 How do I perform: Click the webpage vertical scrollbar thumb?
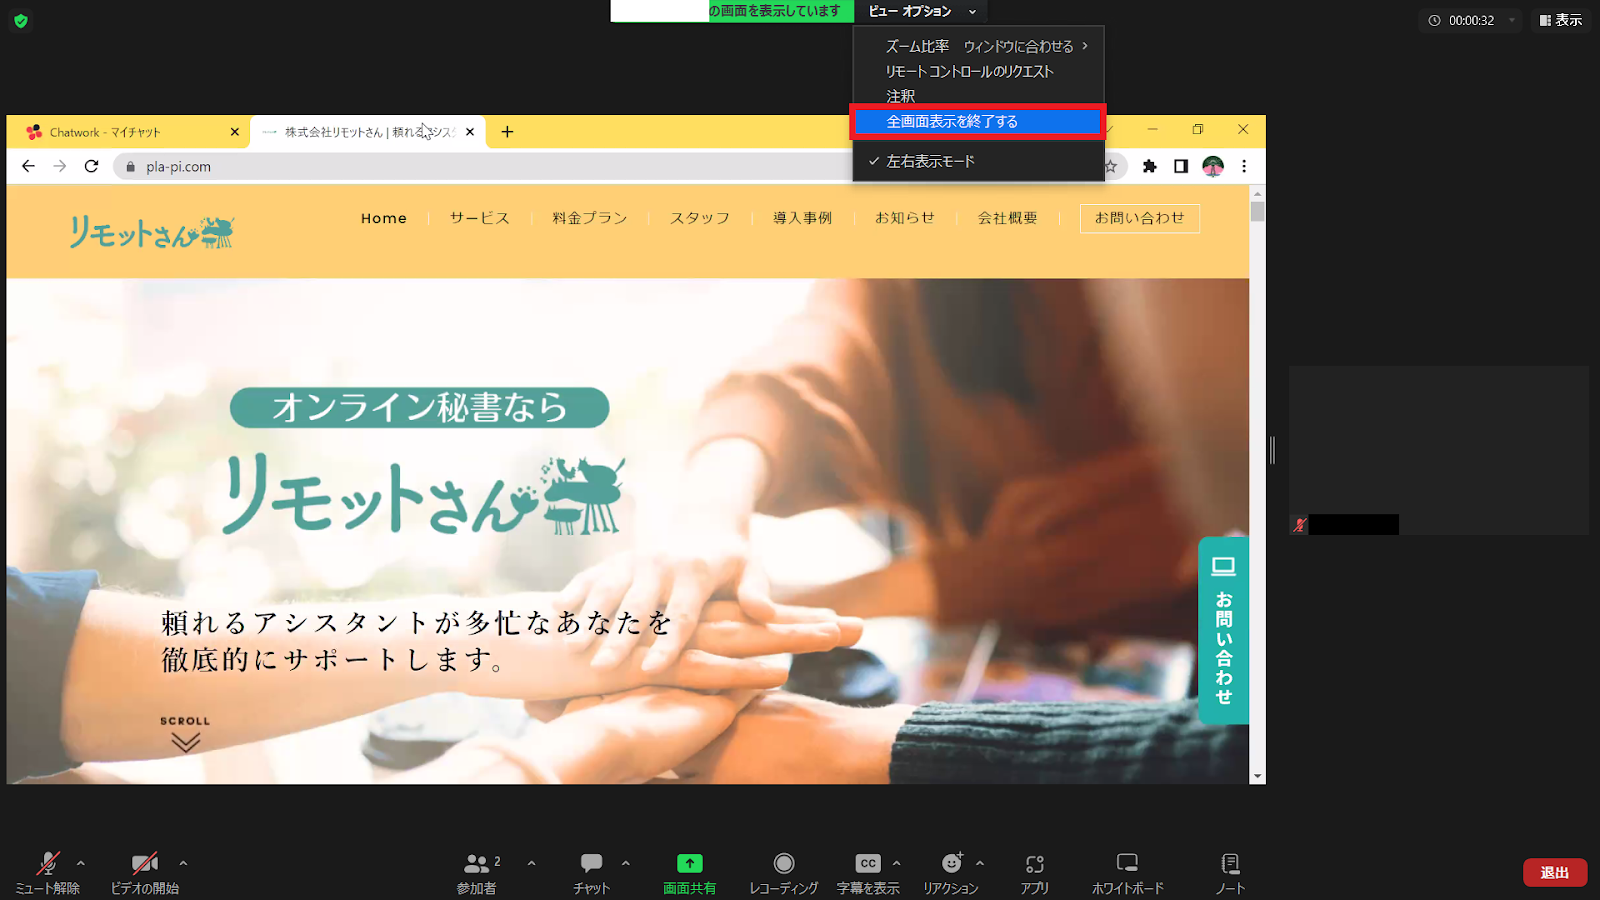1258,212
